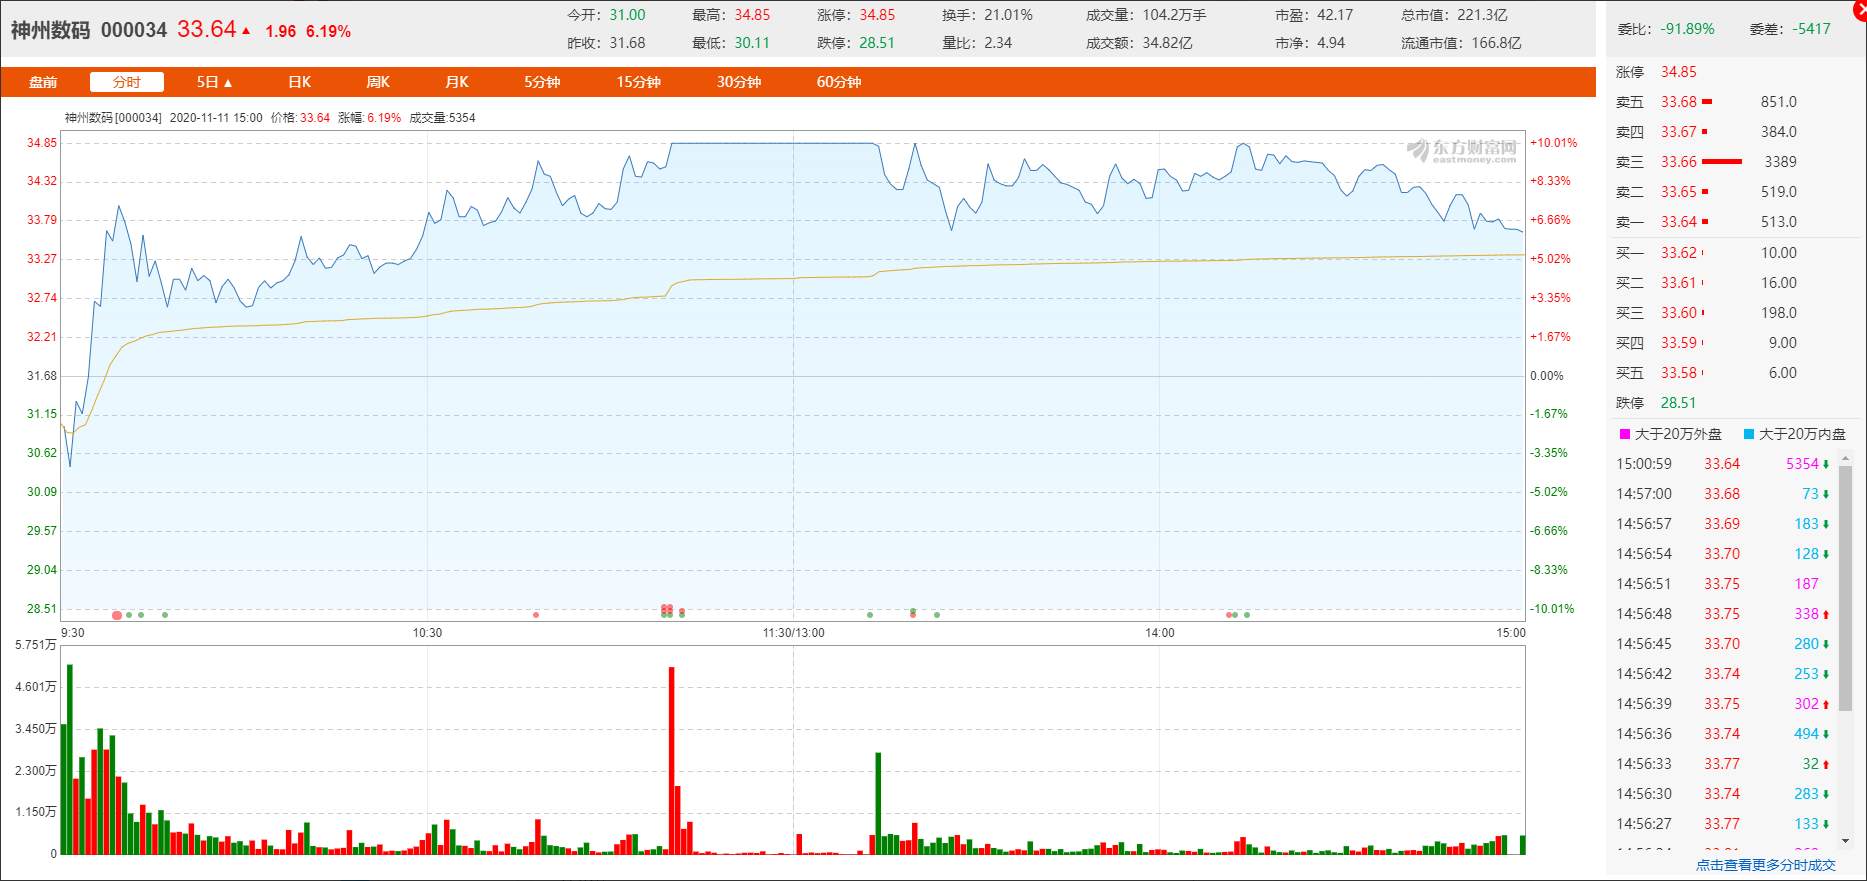Screen dimensions: 1867x881
Task: Click the 委比 value -91.89%
Action: 1687,29
